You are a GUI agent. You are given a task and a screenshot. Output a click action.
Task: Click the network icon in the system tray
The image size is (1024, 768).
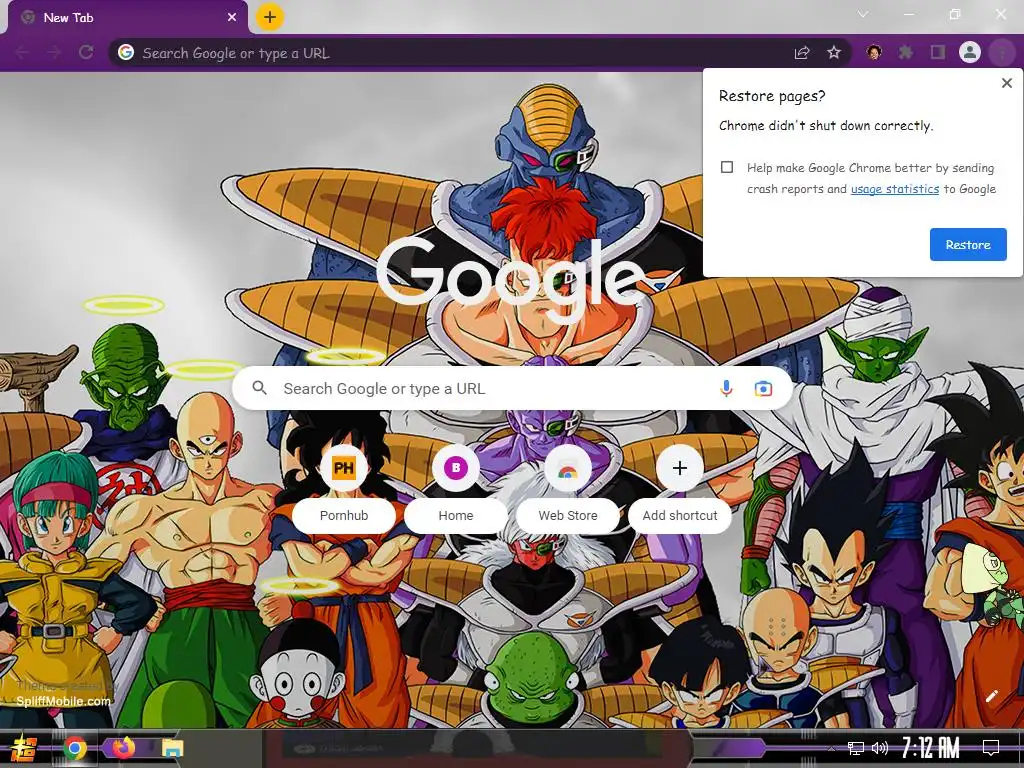(x=856, y=748)
